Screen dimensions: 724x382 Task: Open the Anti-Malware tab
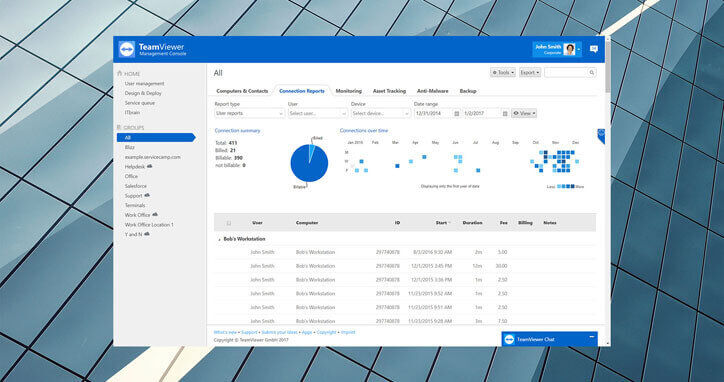click(432, 91)
